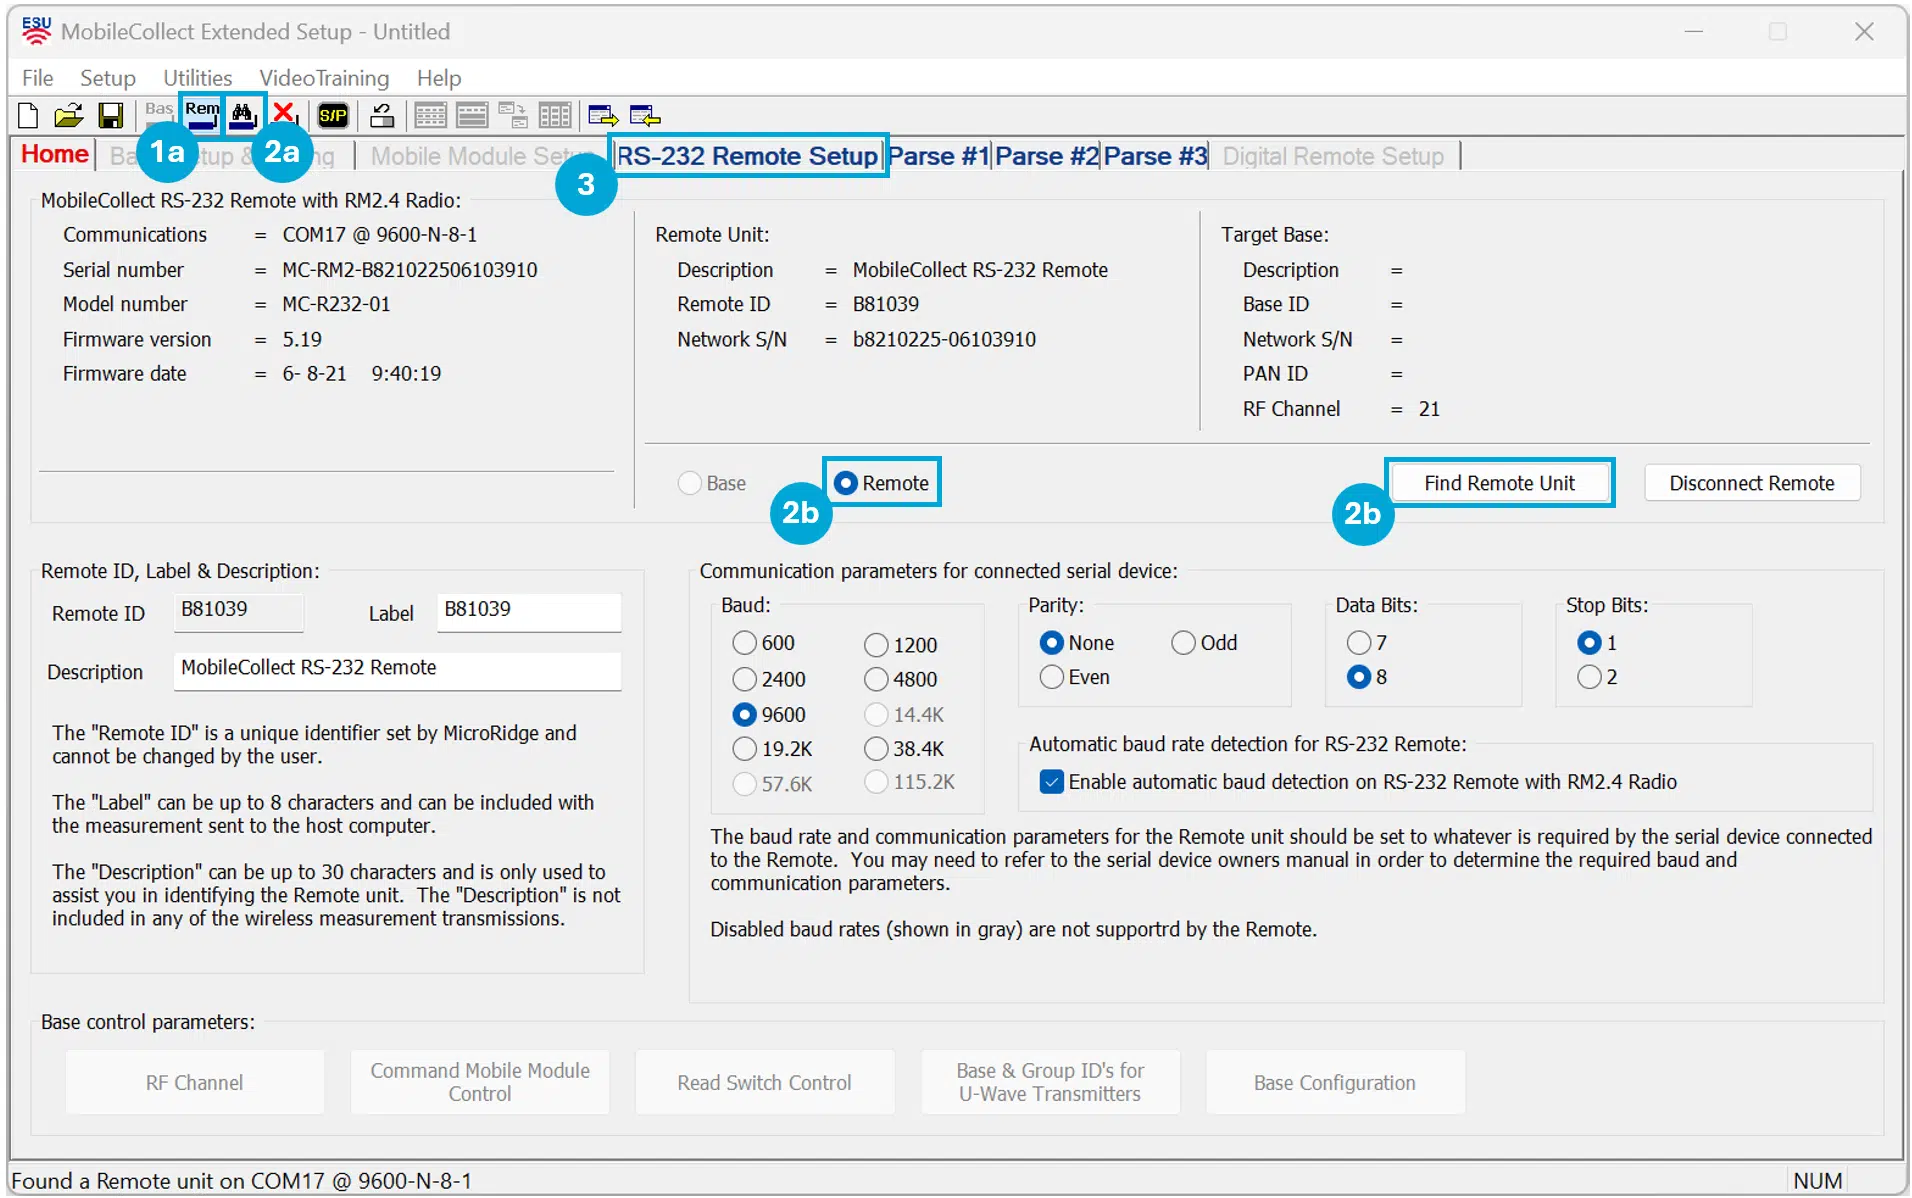Open the Utilities menu

pyautogui.click(x=197, y=78)
